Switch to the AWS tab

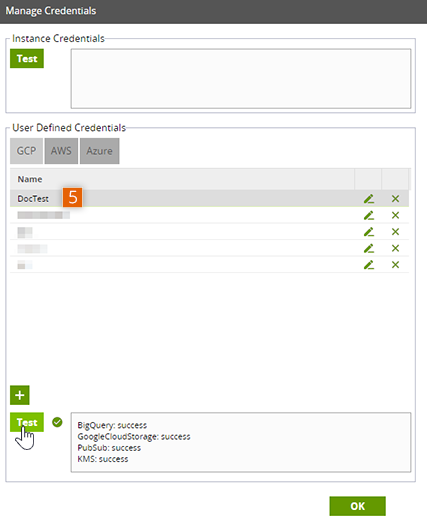(x=61, y=151)
